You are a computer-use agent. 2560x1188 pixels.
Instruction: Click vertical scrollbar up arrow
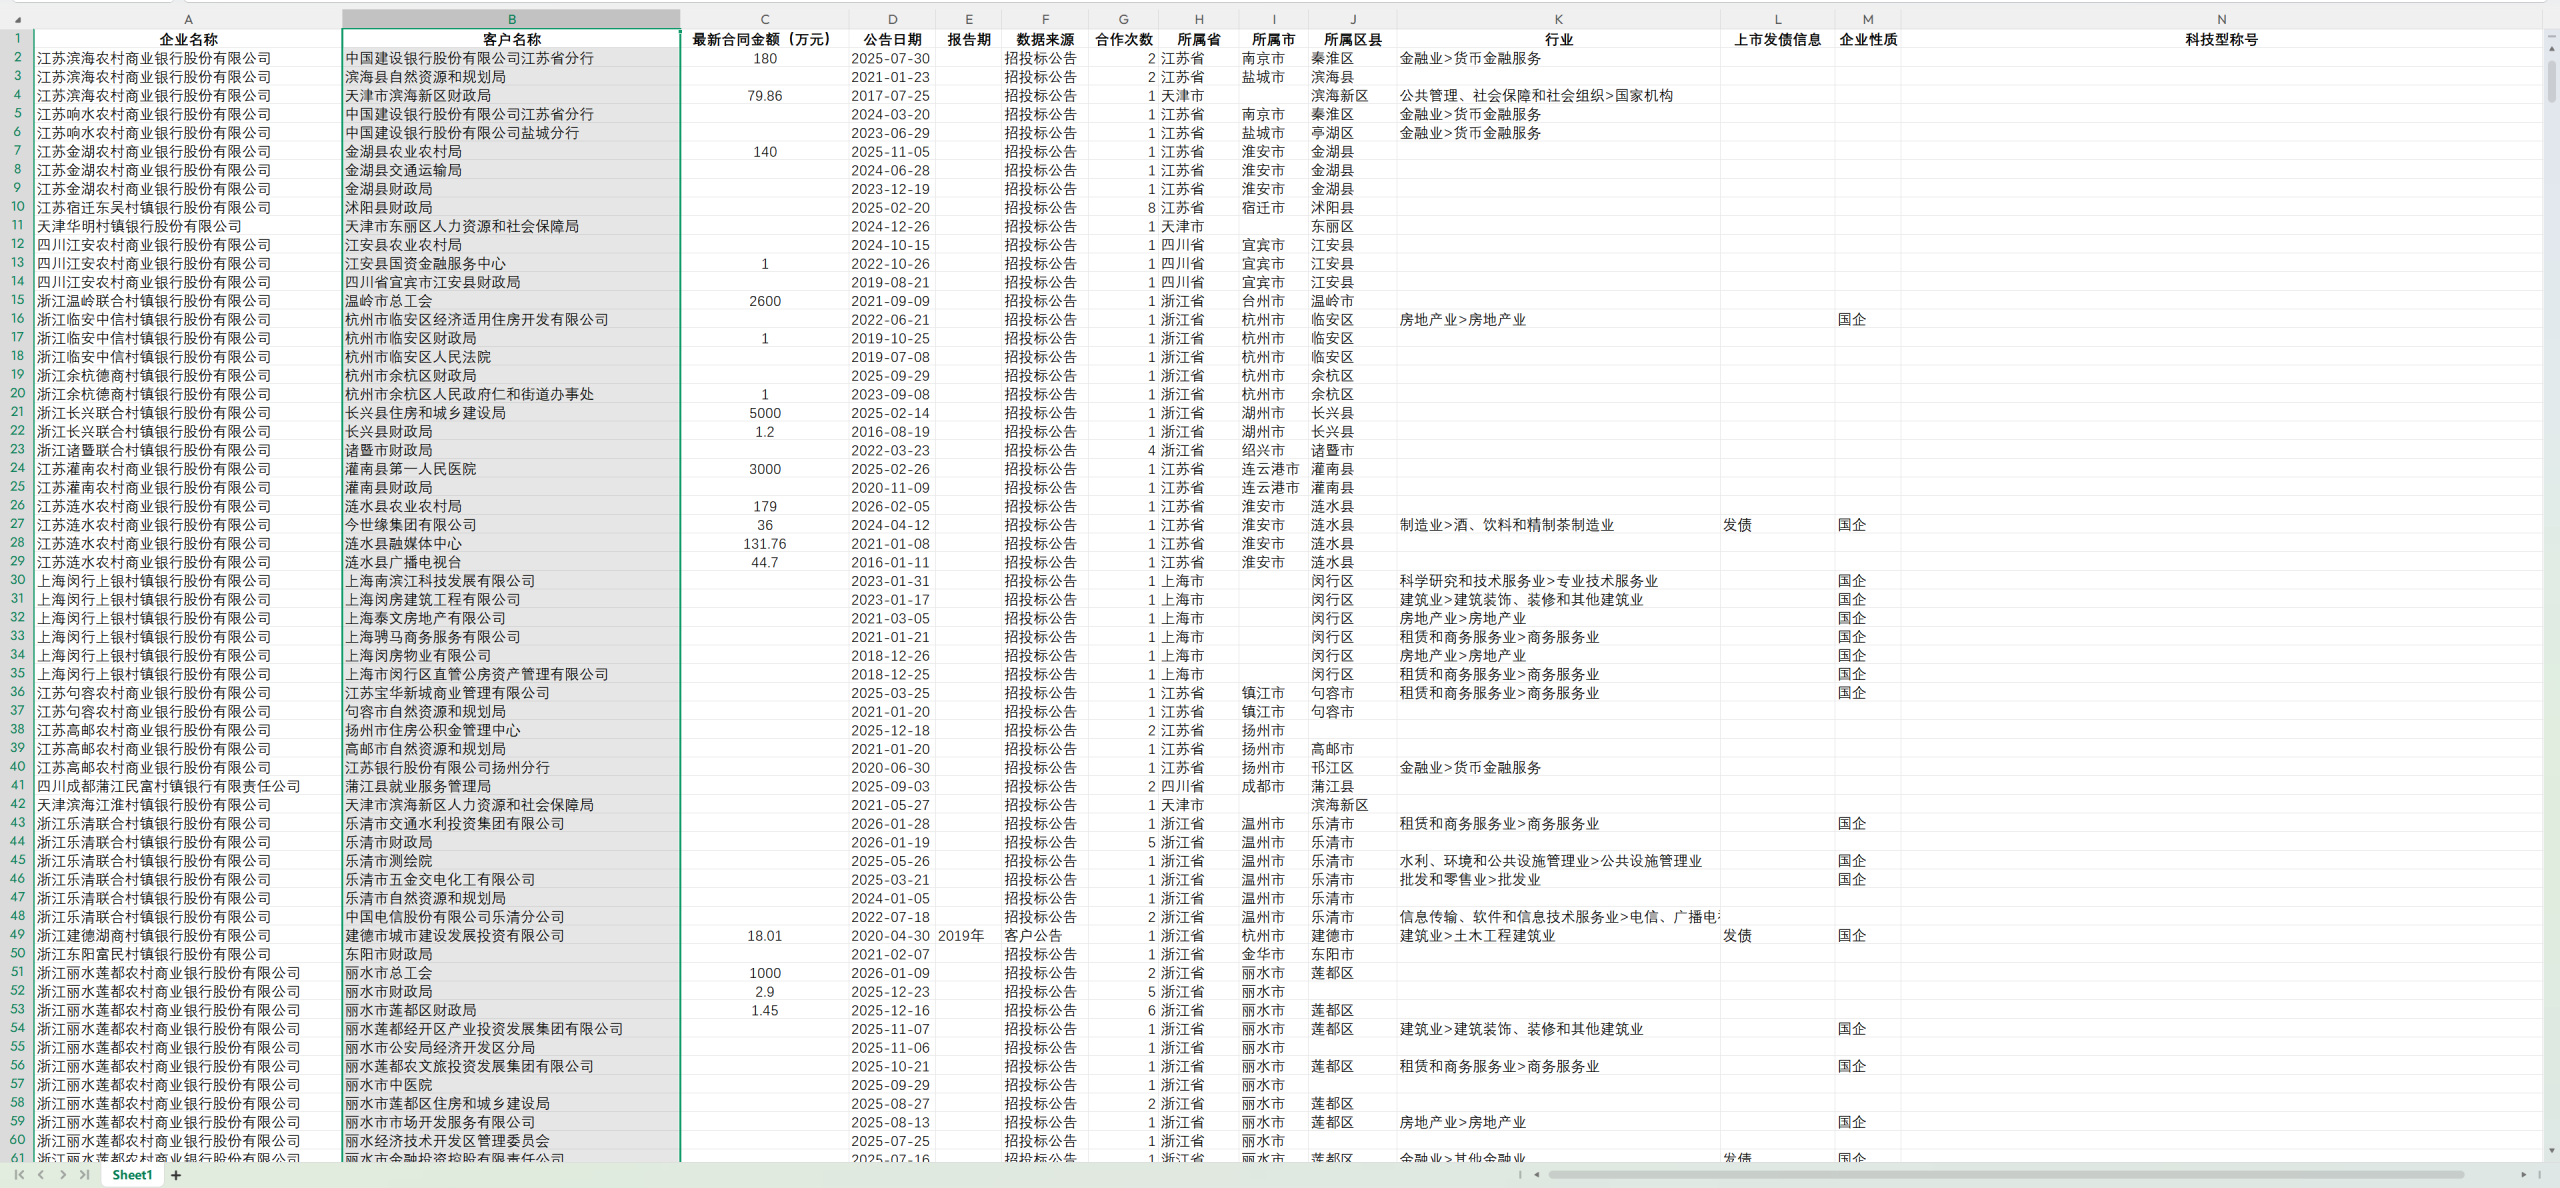pos(2551,47)
